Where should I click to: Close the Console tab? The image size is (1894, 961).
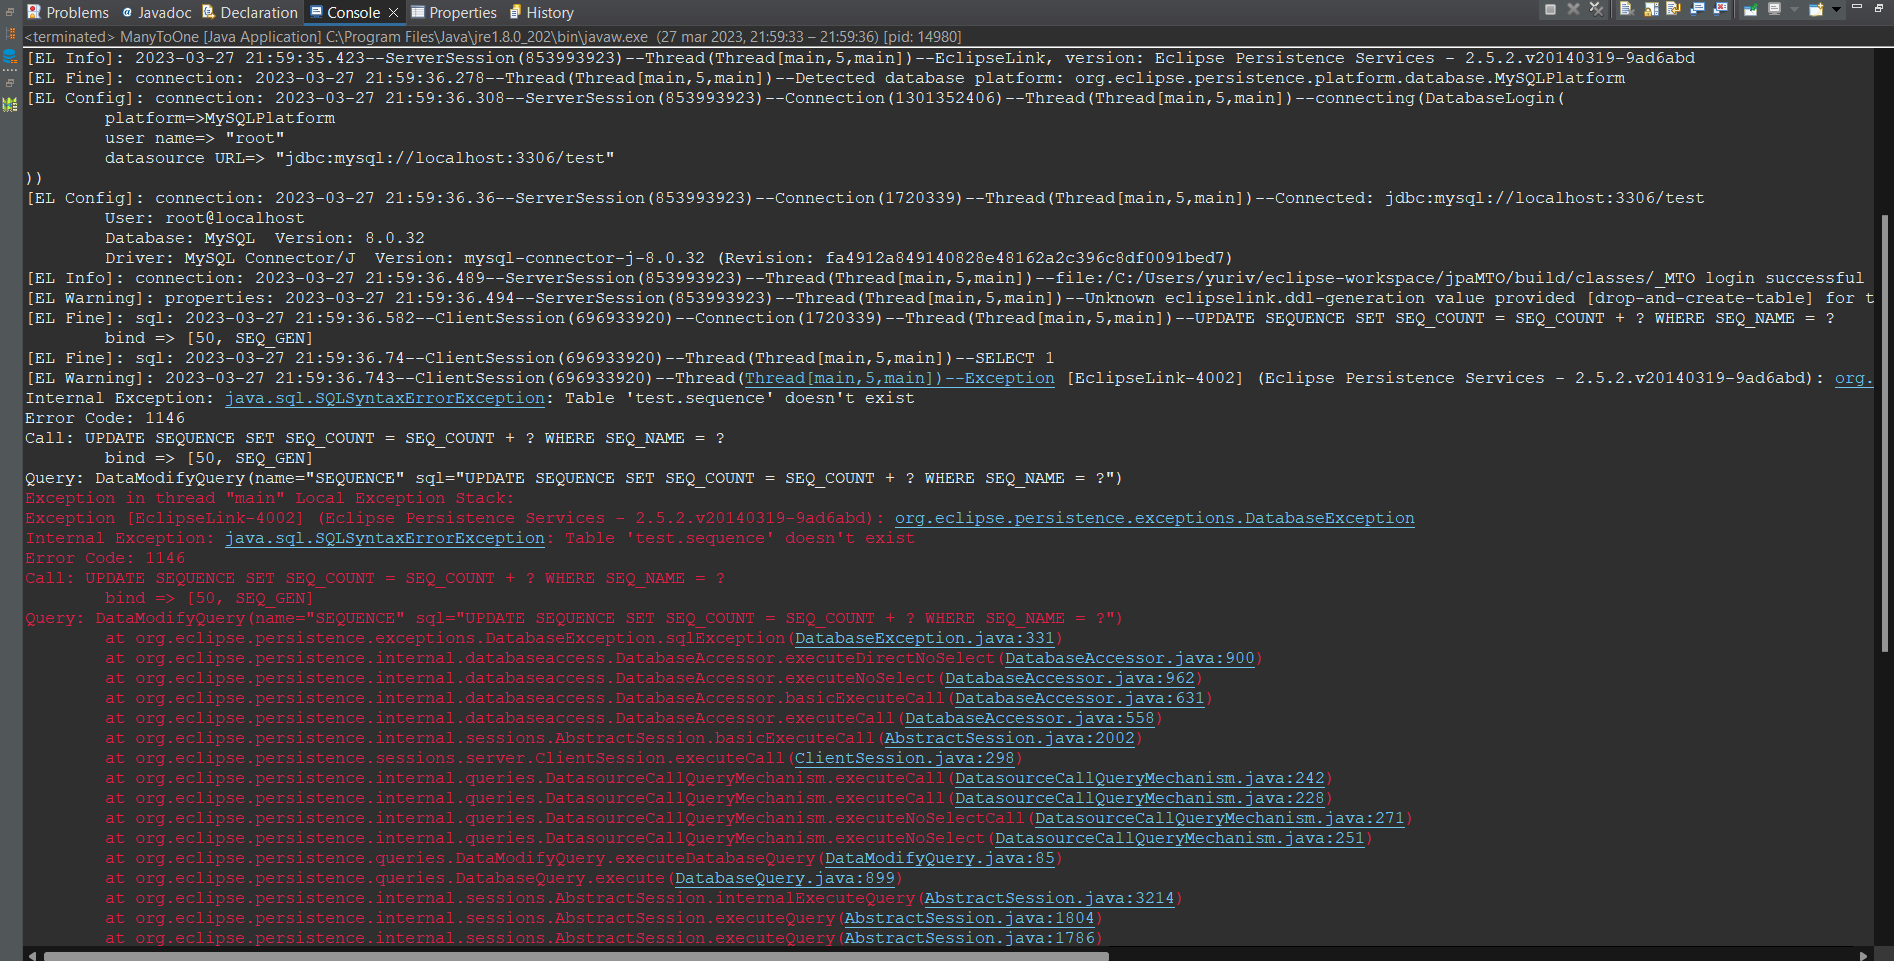(x=394, y=12)
